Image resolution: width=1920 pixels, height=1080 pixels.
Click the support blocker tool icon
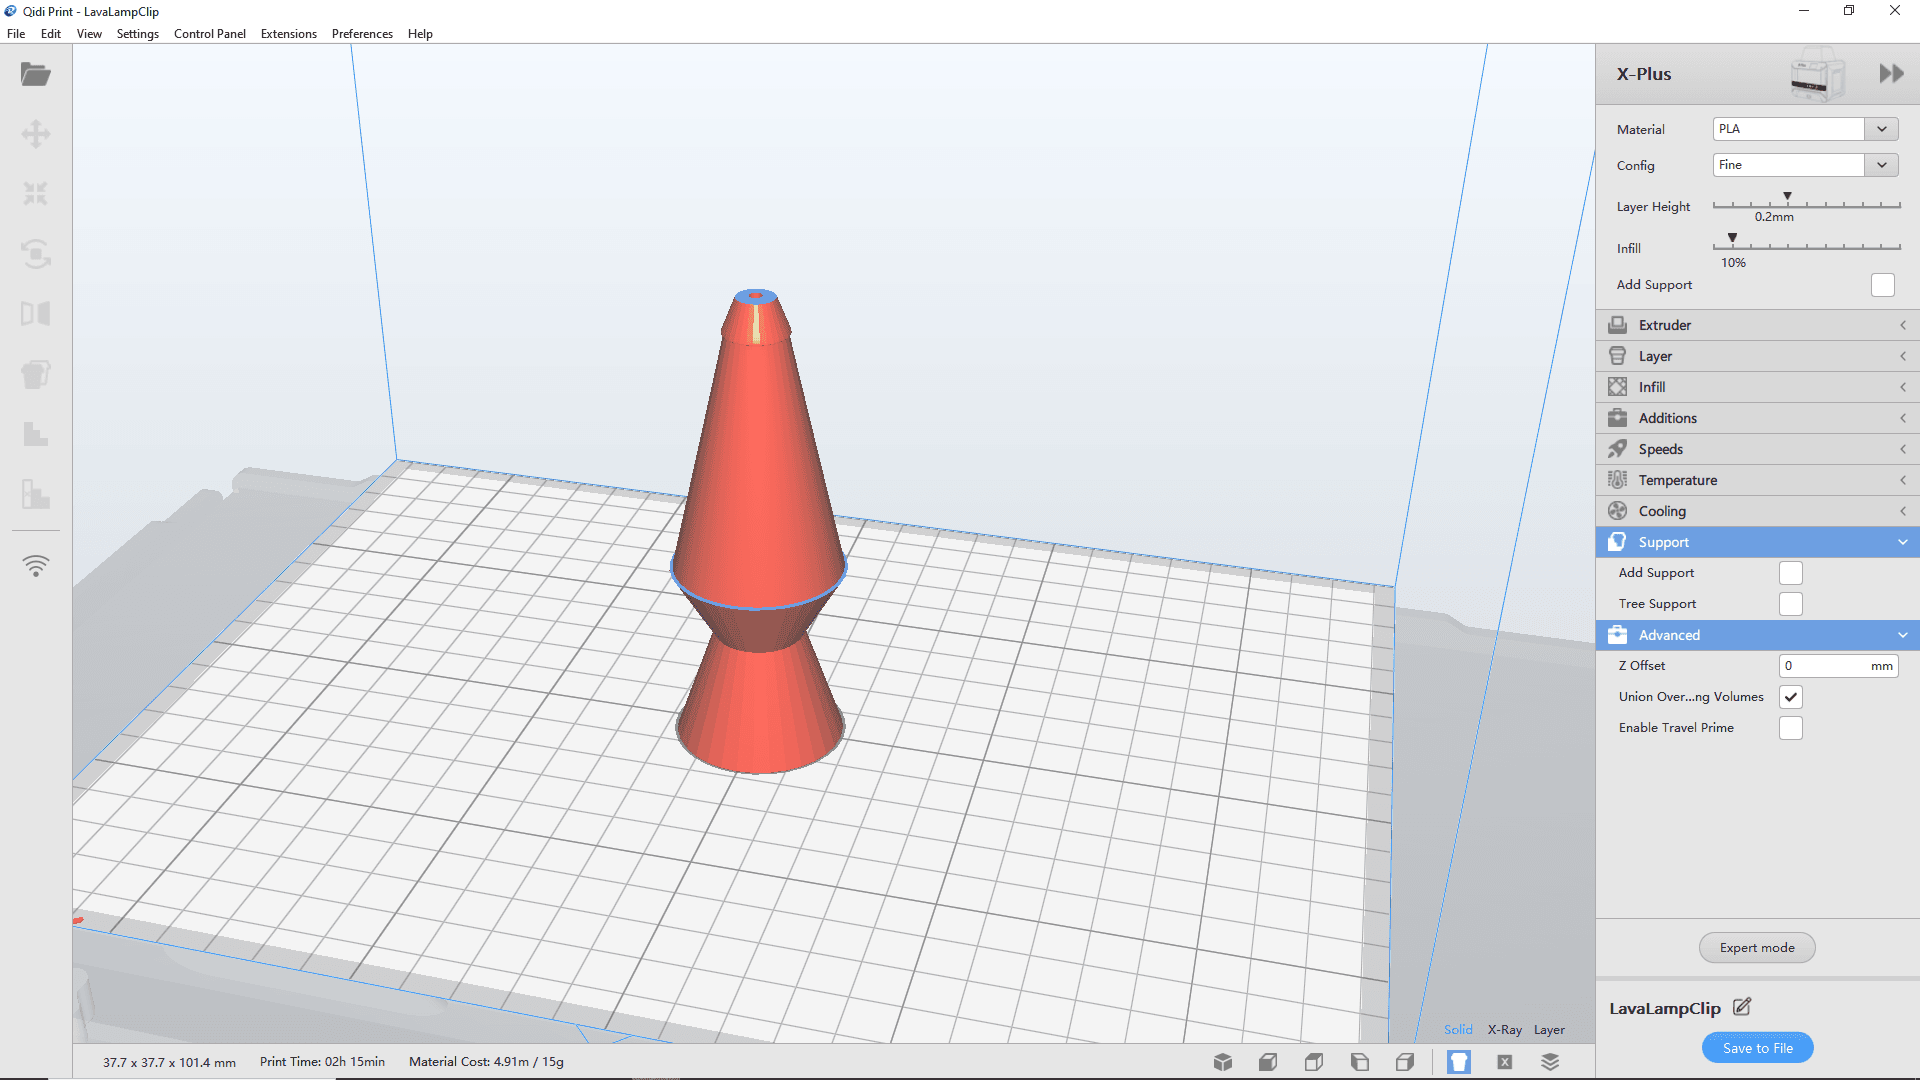tap(36, 434)
